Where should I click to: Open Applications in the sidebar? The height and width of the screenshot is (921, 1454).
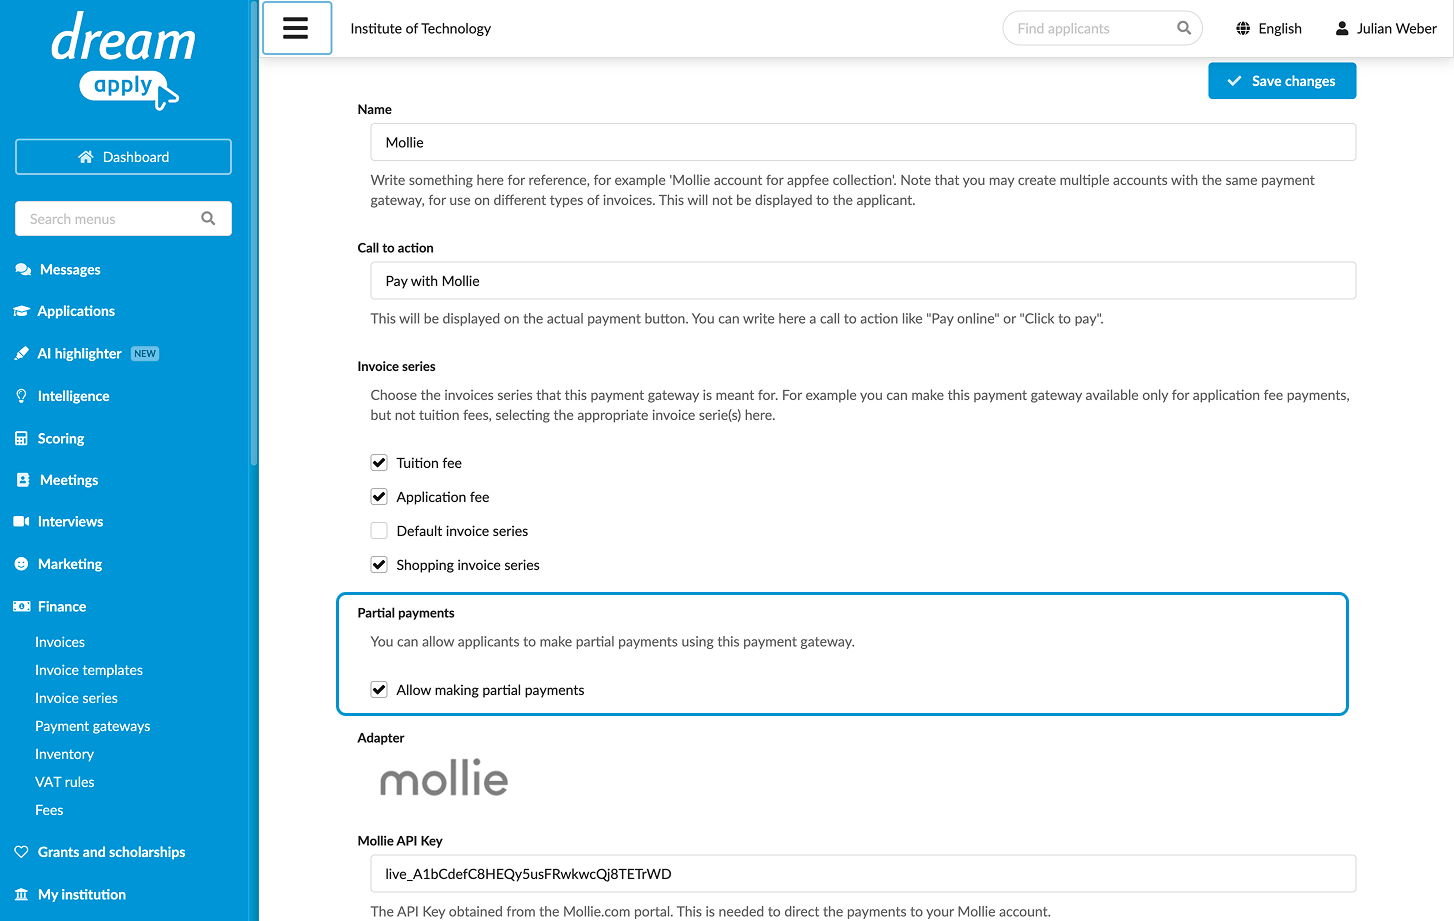[x=76, y=311]
